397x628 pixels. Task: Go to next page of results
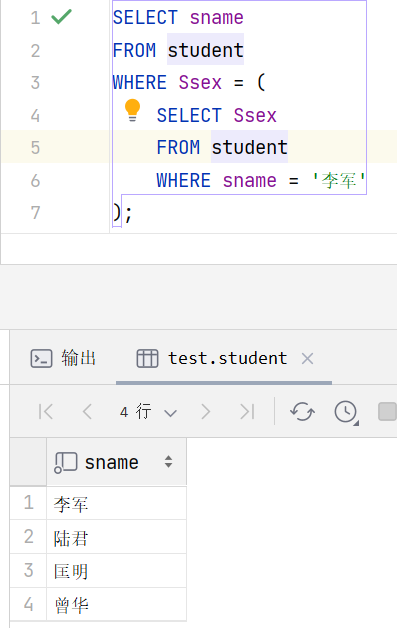[206, 411]
